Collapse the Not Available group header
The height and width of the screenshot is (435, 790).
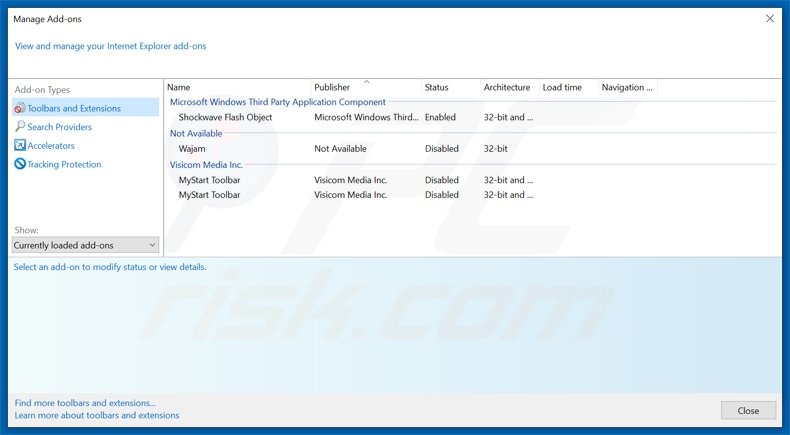tap(195, 133)
